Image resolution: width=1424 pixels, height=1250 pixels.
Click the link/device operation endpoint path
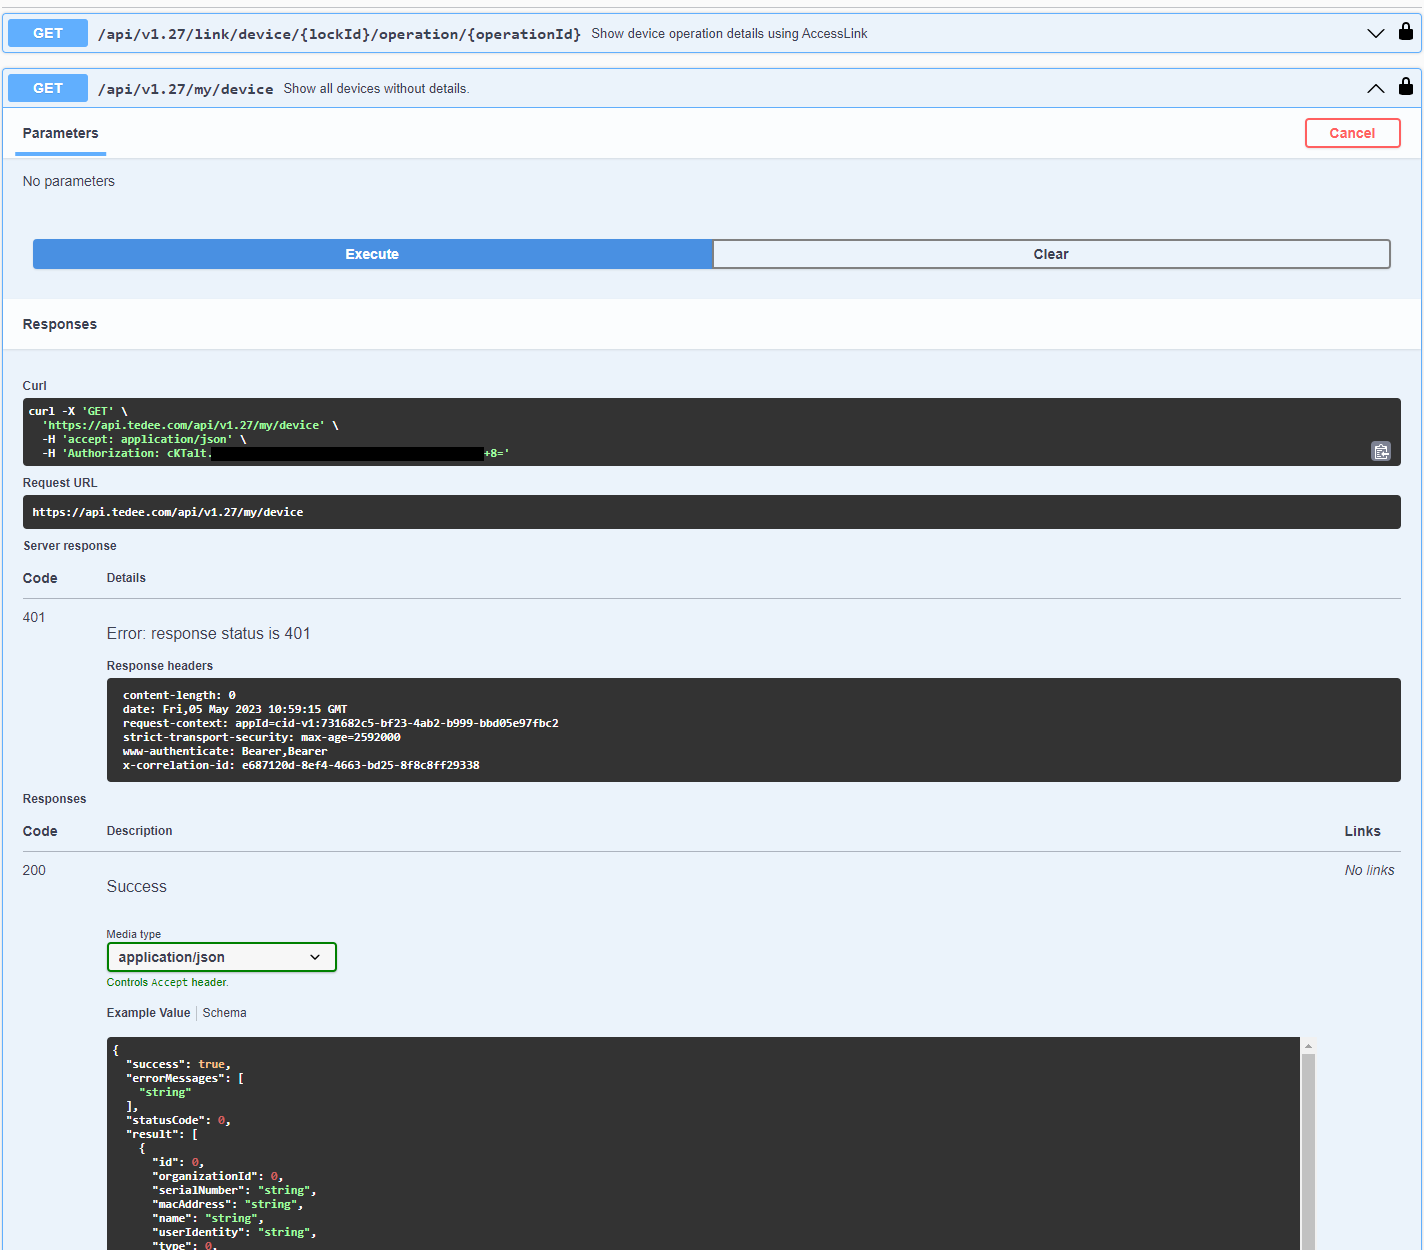[x=339, y=34]
